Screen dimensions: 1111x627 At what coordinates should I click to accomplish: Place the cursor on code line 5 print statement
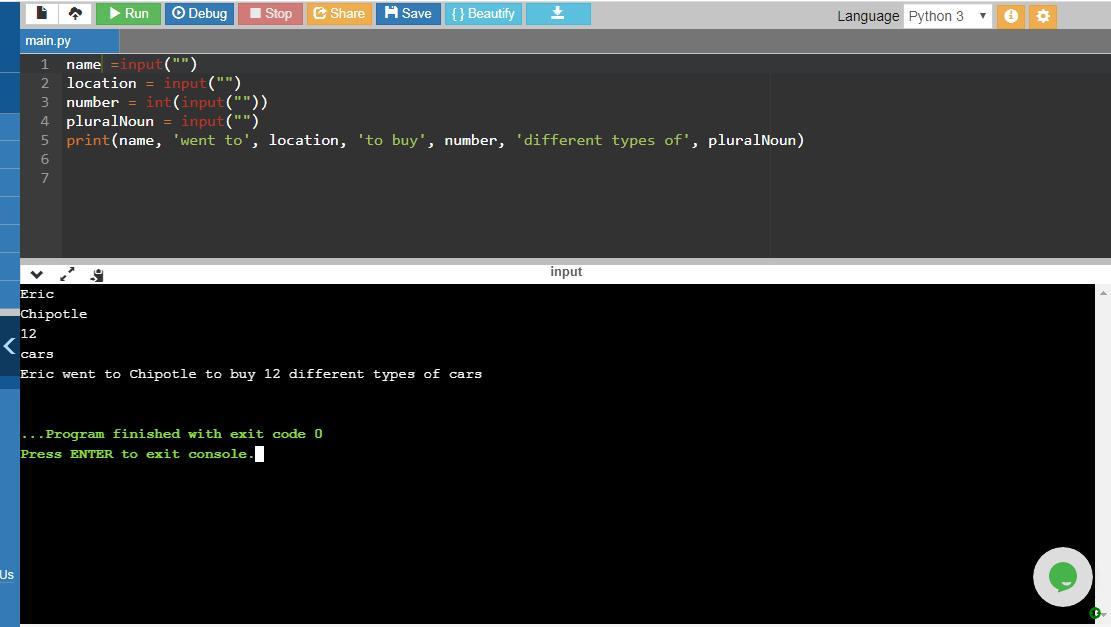[x=435, y=140]
